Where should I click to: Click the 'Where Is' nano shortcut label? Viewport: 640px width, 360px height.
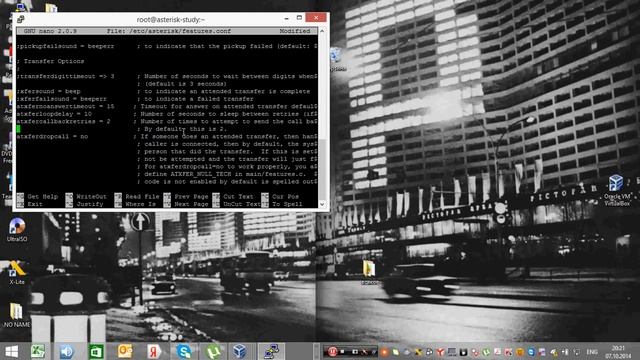click(140, 204)
